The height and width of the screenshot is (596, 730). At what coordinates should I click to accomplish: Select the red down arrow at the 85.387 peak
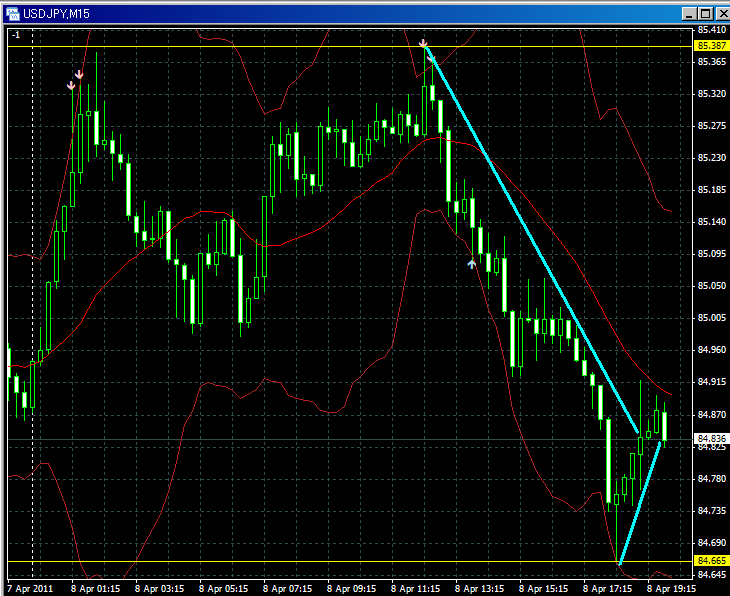[x=424, y=43]
